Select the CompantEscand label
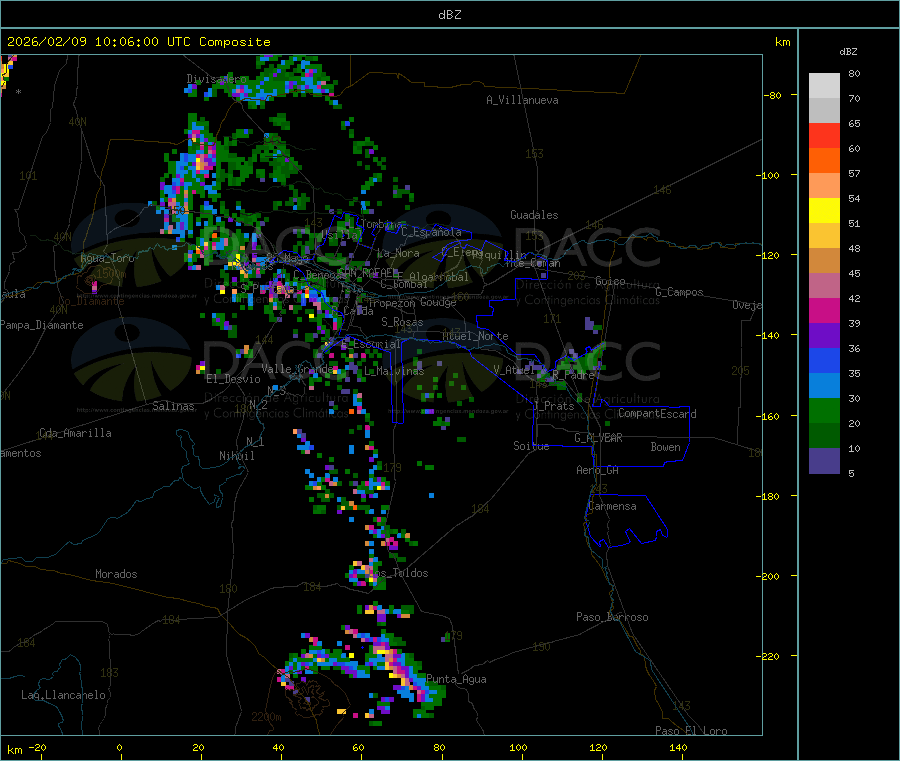The width and height of the screenshot is (900, 761). [x=657, y=414]
